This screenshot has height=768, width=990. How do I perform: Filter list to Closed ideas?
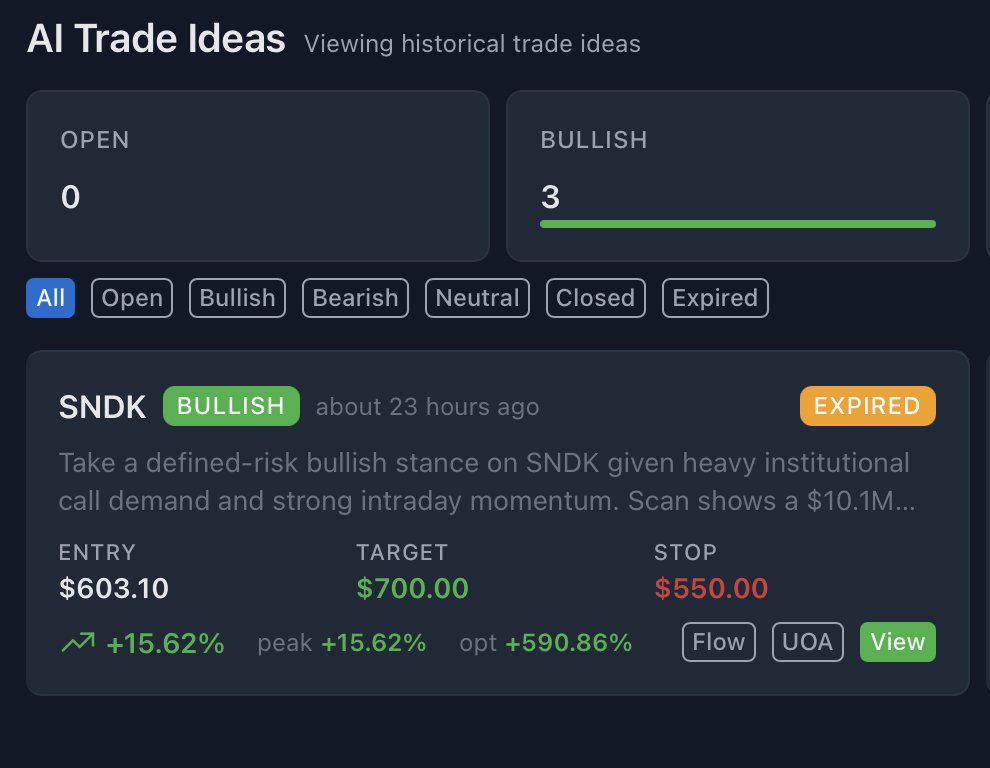595,298
